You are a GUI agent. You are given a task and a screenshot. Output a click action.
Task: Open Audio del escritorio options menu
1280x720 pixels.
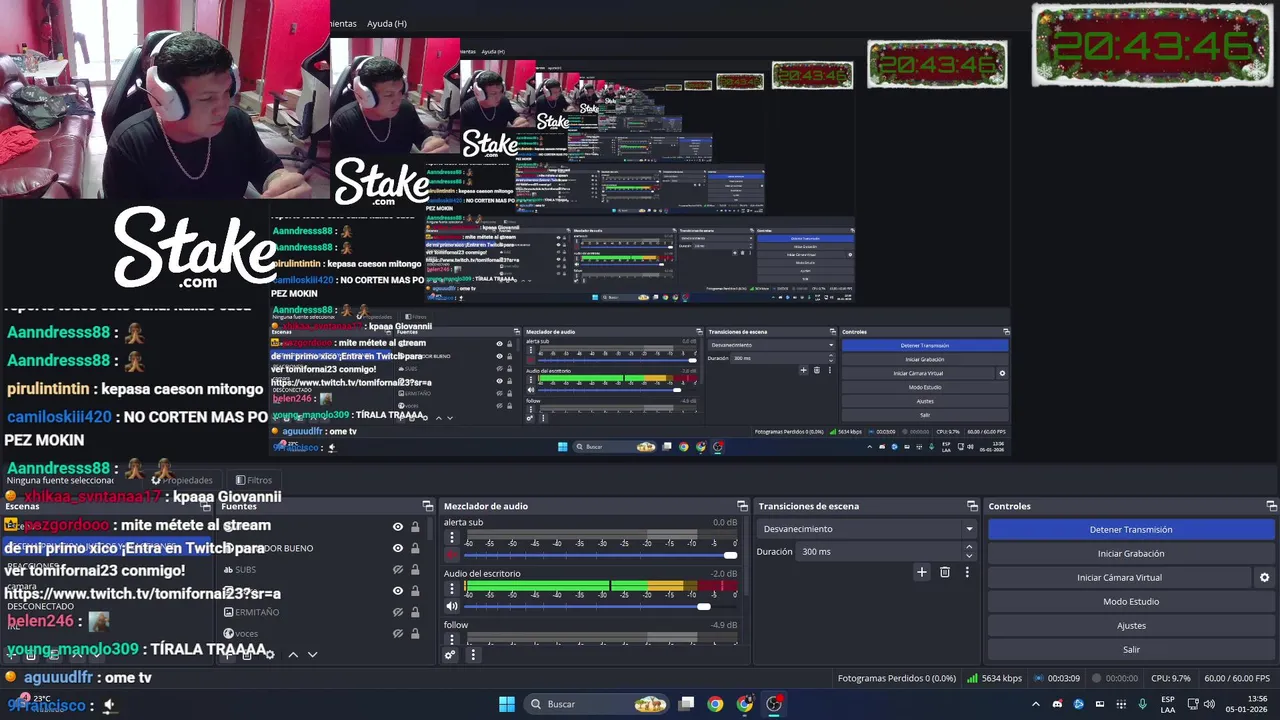coord(452,589)
